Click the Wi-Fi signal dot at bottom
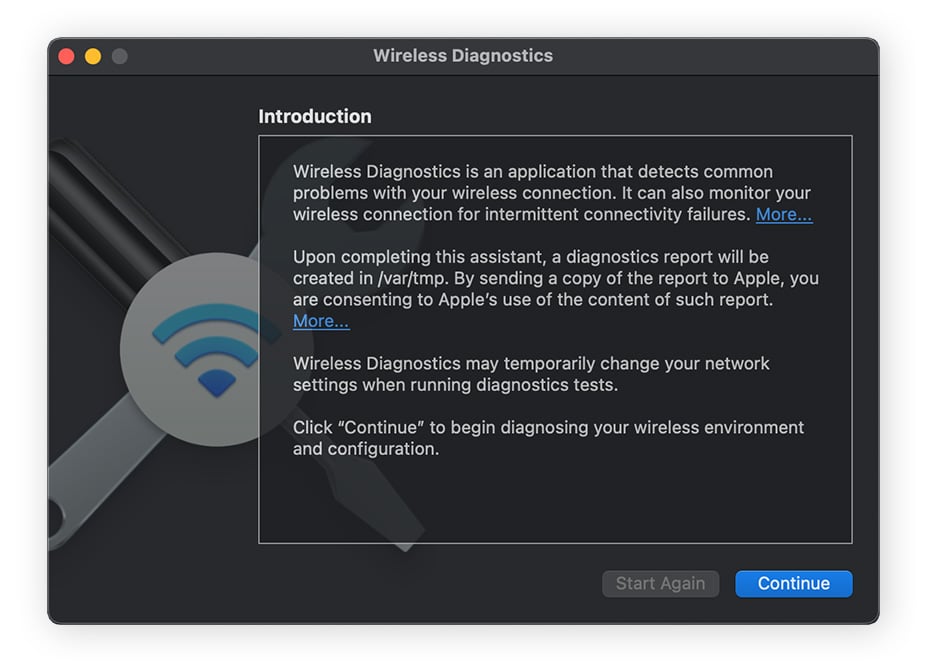 [215, 383]
